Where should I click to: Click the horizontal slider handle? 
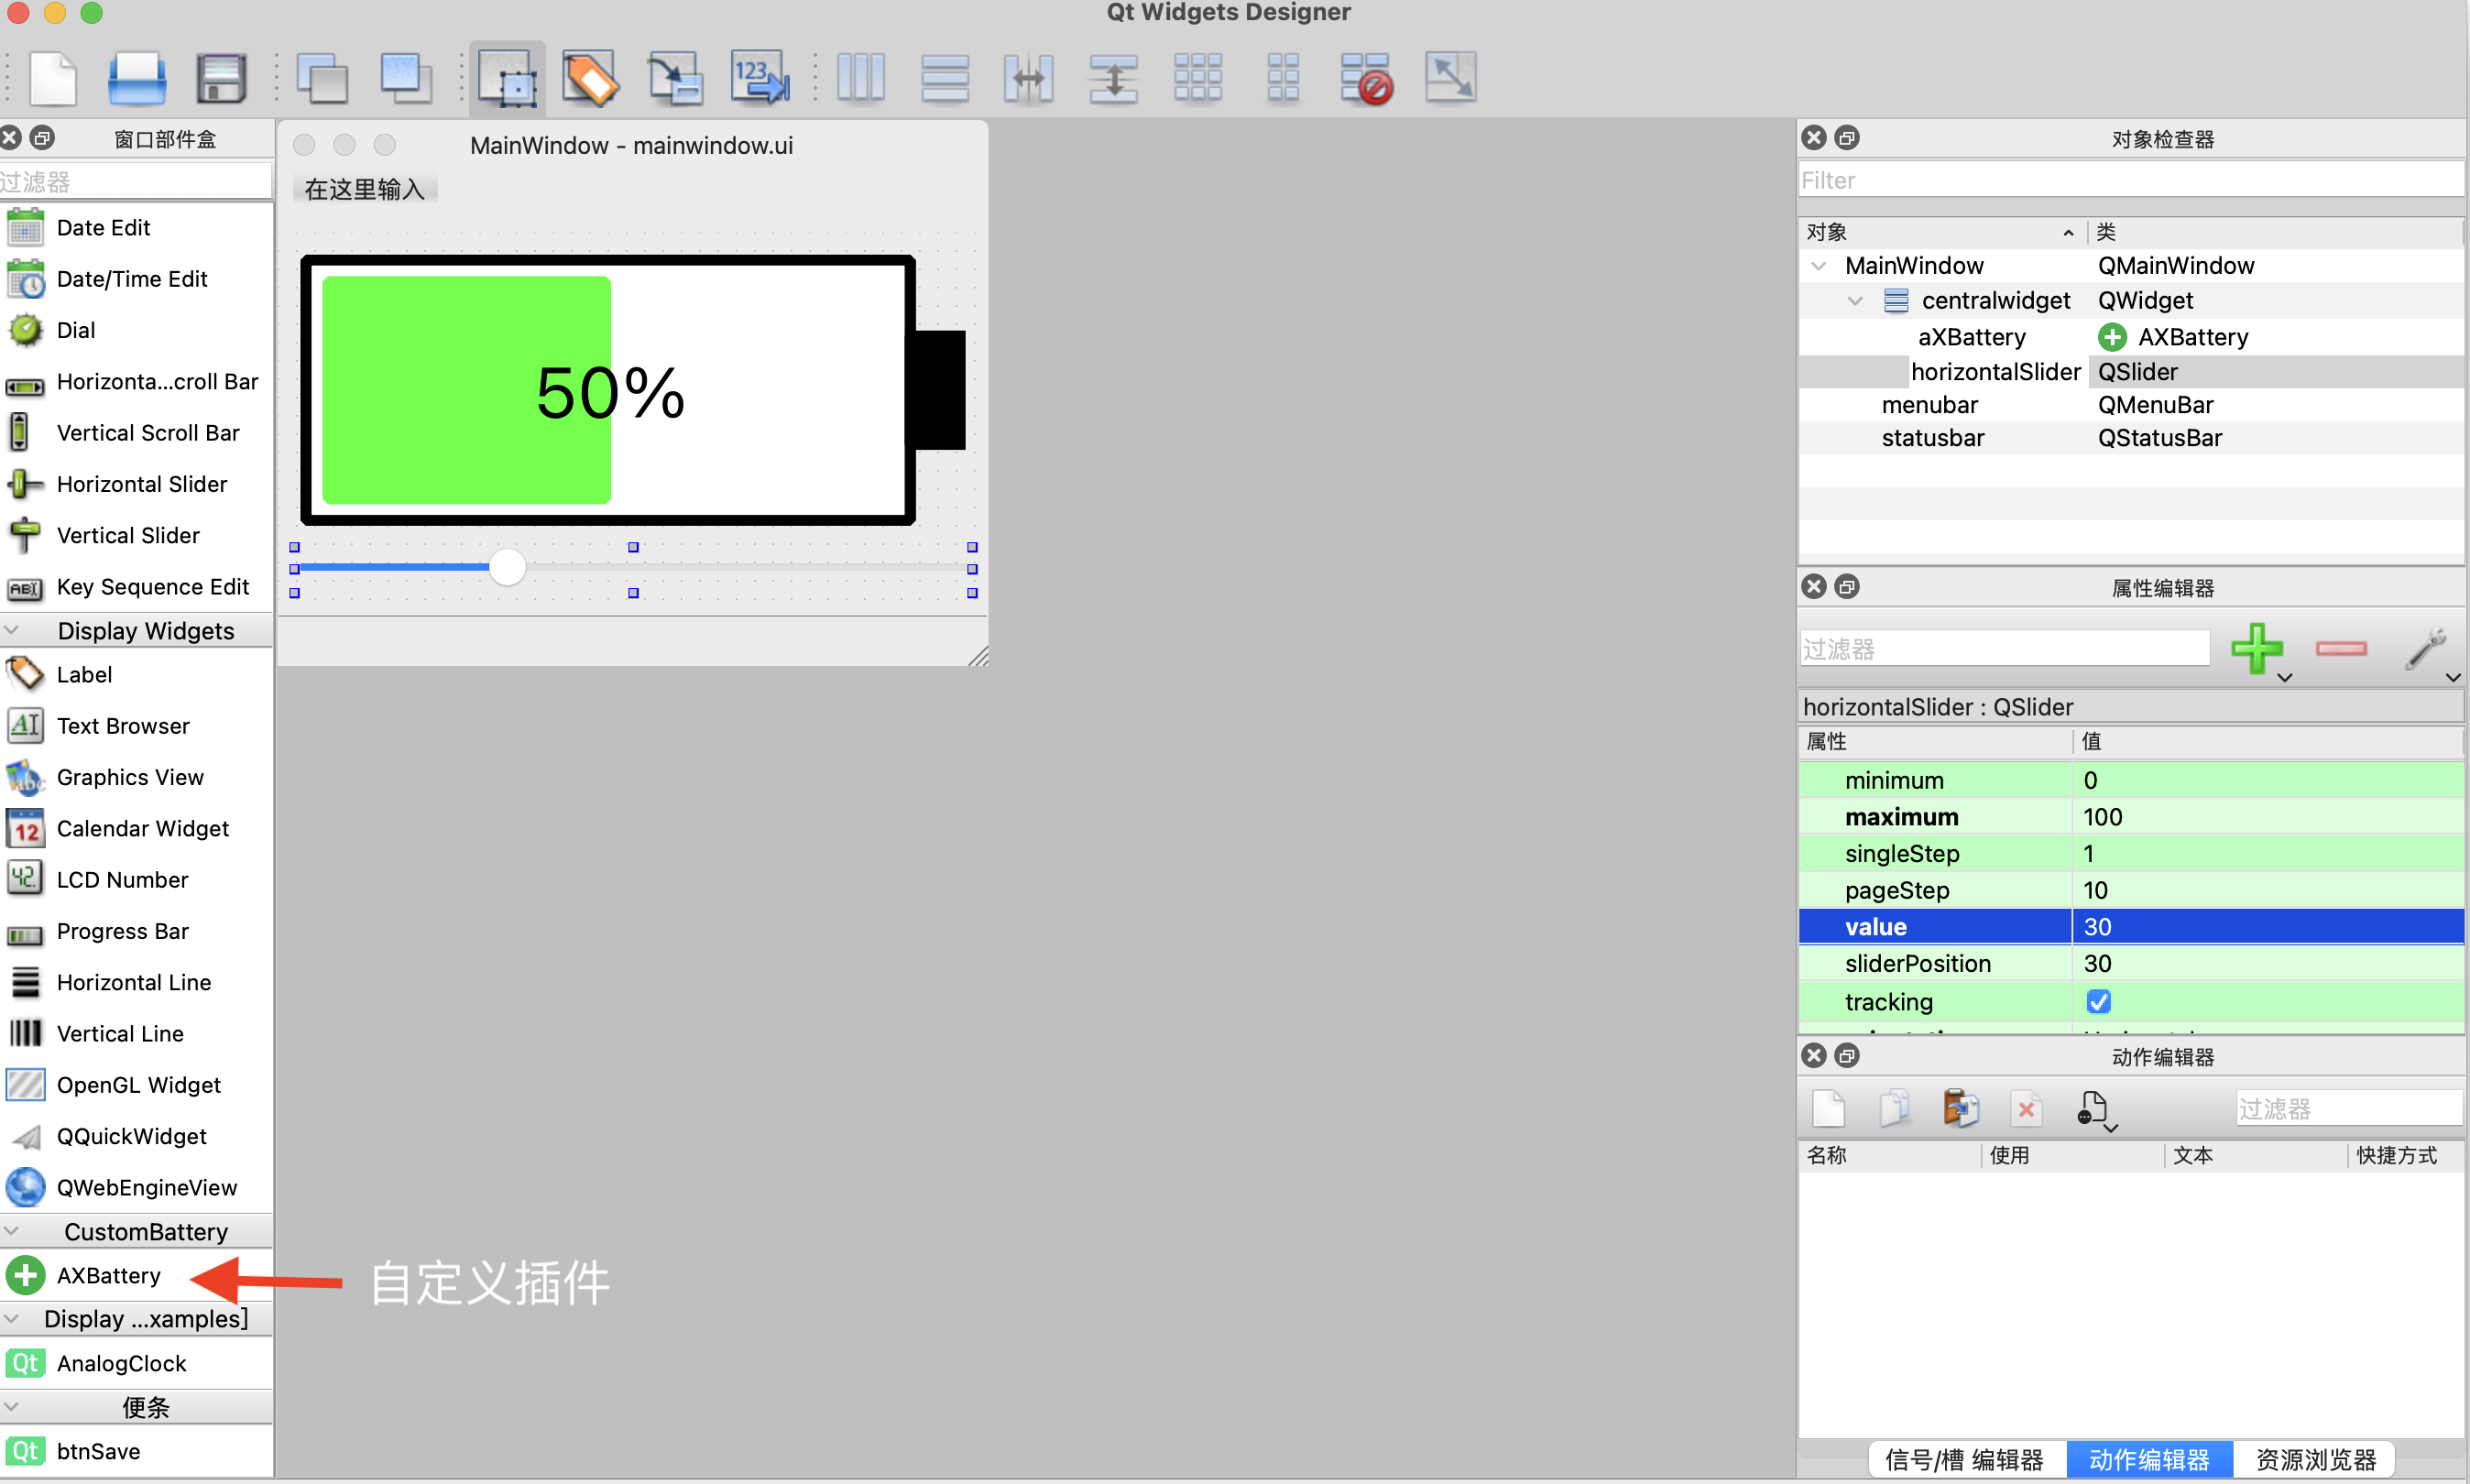[x=508, y=567]
